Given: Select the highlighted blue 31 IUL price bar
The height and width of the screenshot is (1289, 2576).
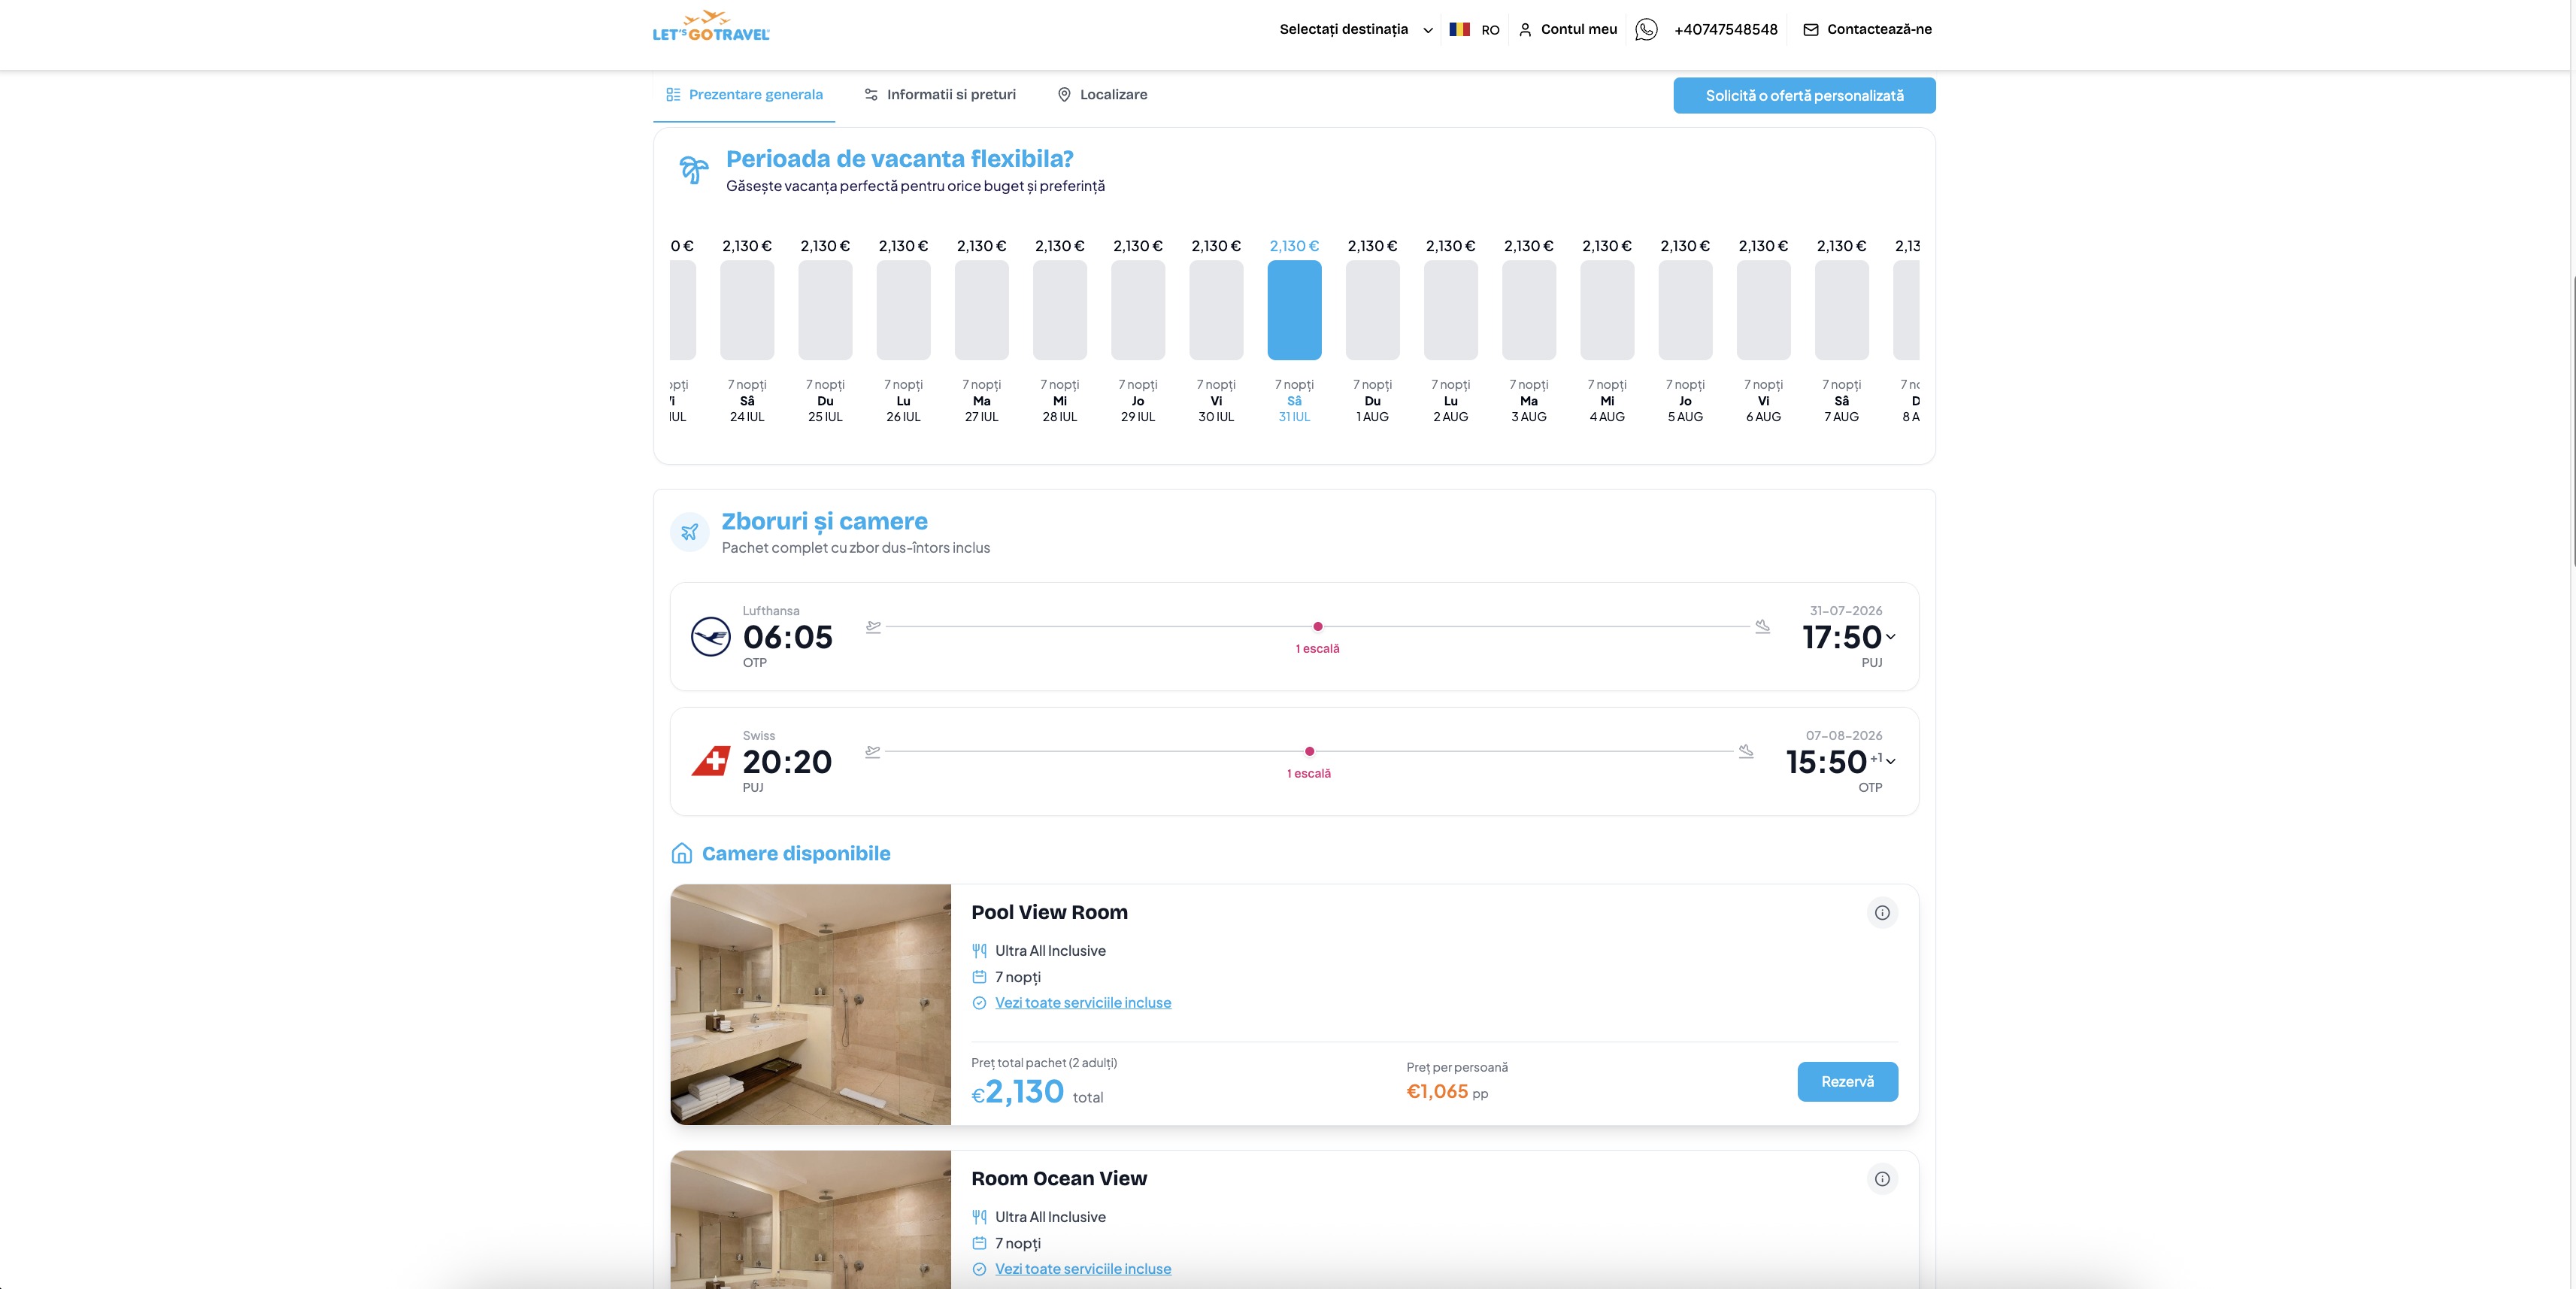Looking at the screenshot, I should 1294,310.
